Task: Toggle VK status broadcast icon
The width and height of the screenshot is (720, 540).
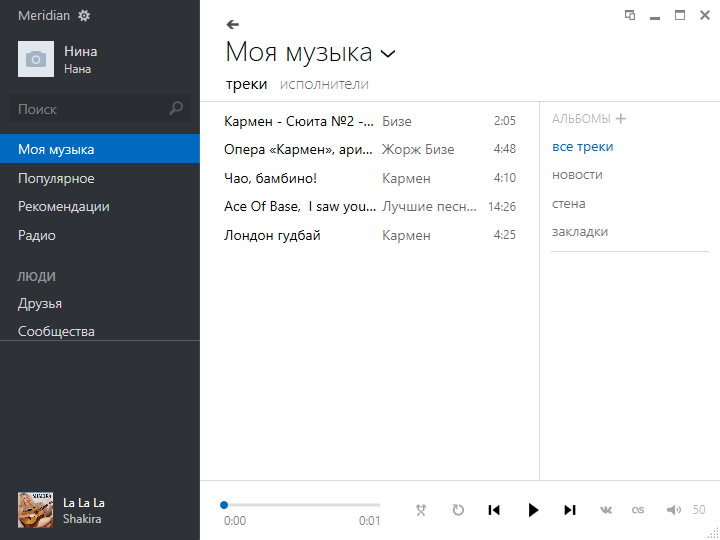Action: point(606,510)
